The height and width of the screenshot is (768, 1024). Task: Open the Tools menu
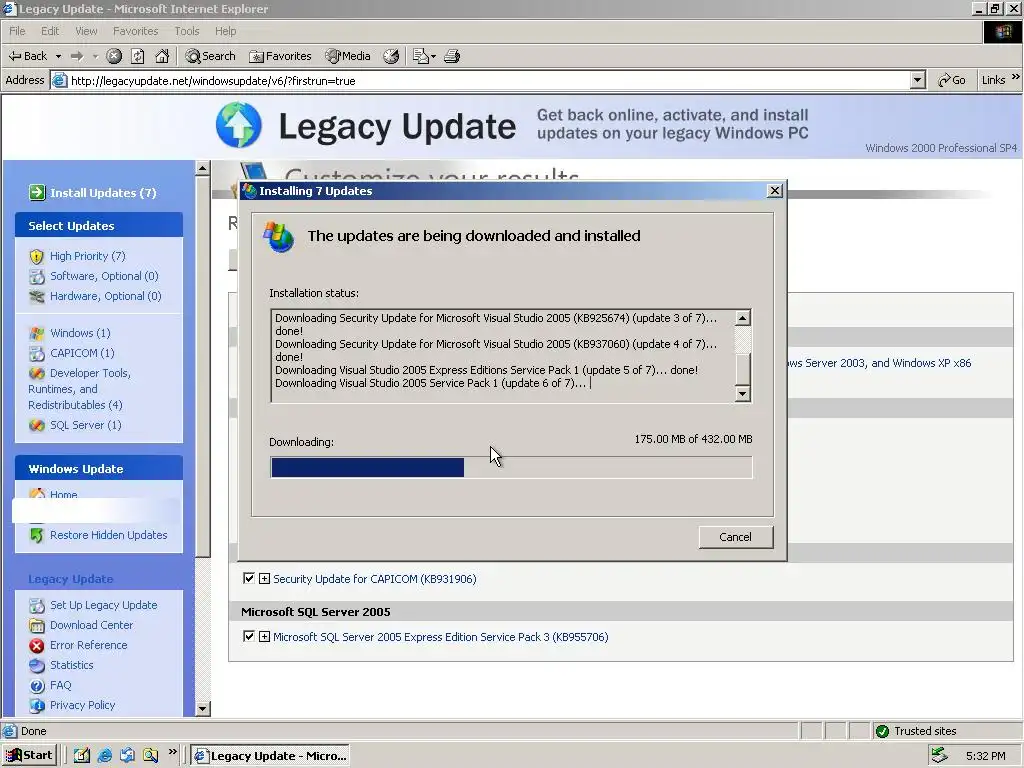187,31
